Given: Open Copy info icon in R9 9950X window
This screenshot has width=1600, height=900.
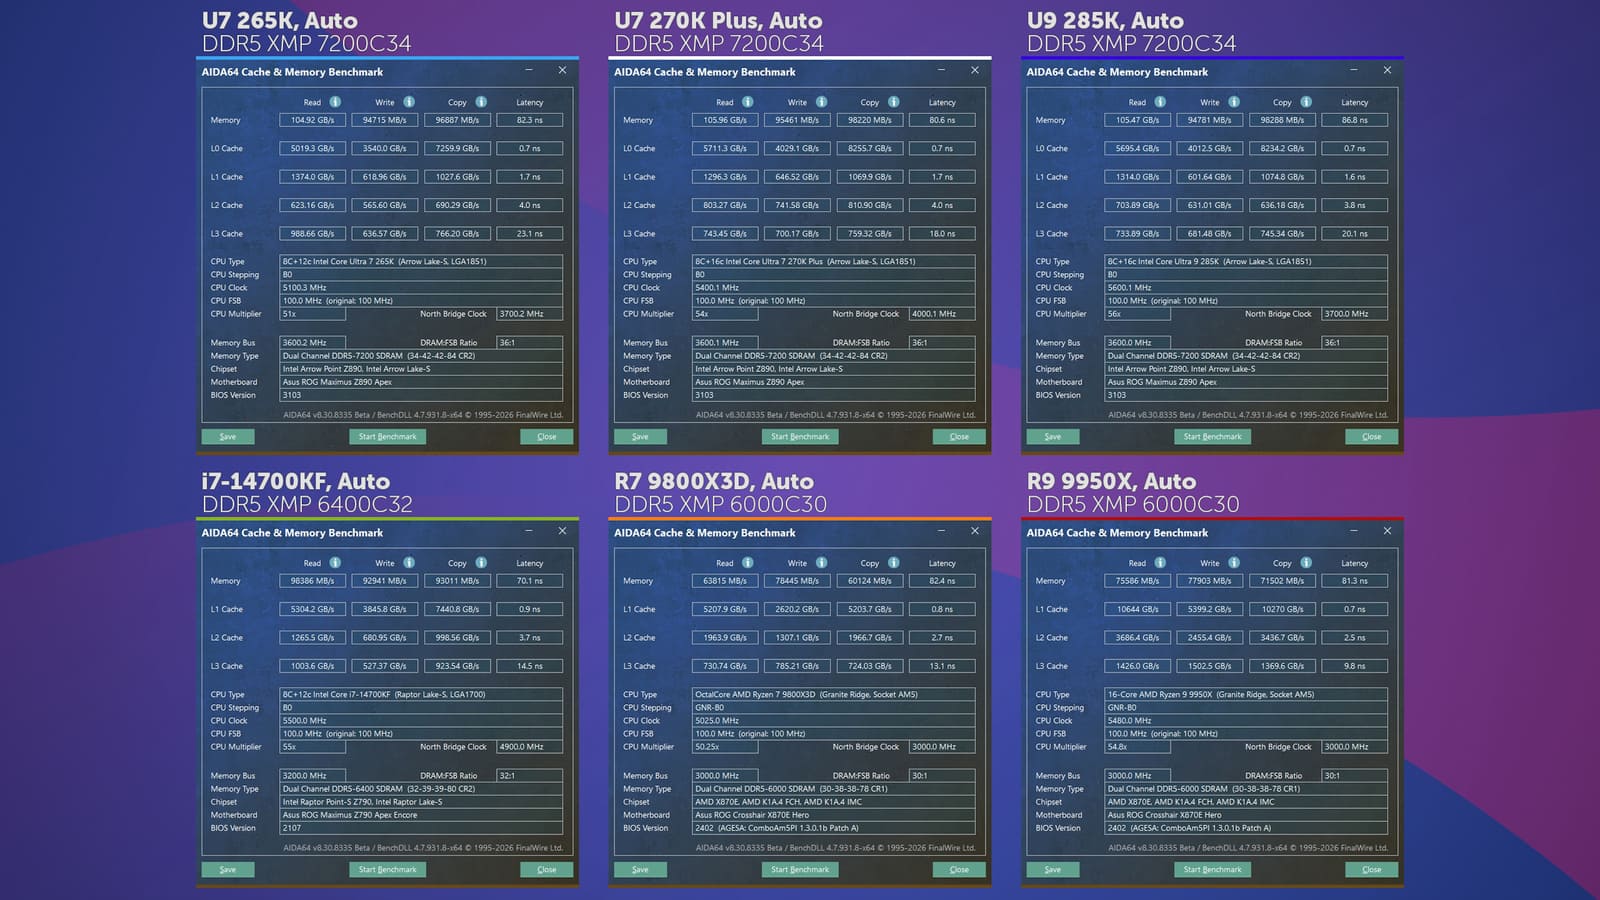Looking at the screenshot, I should click(x=1306, y=563).
